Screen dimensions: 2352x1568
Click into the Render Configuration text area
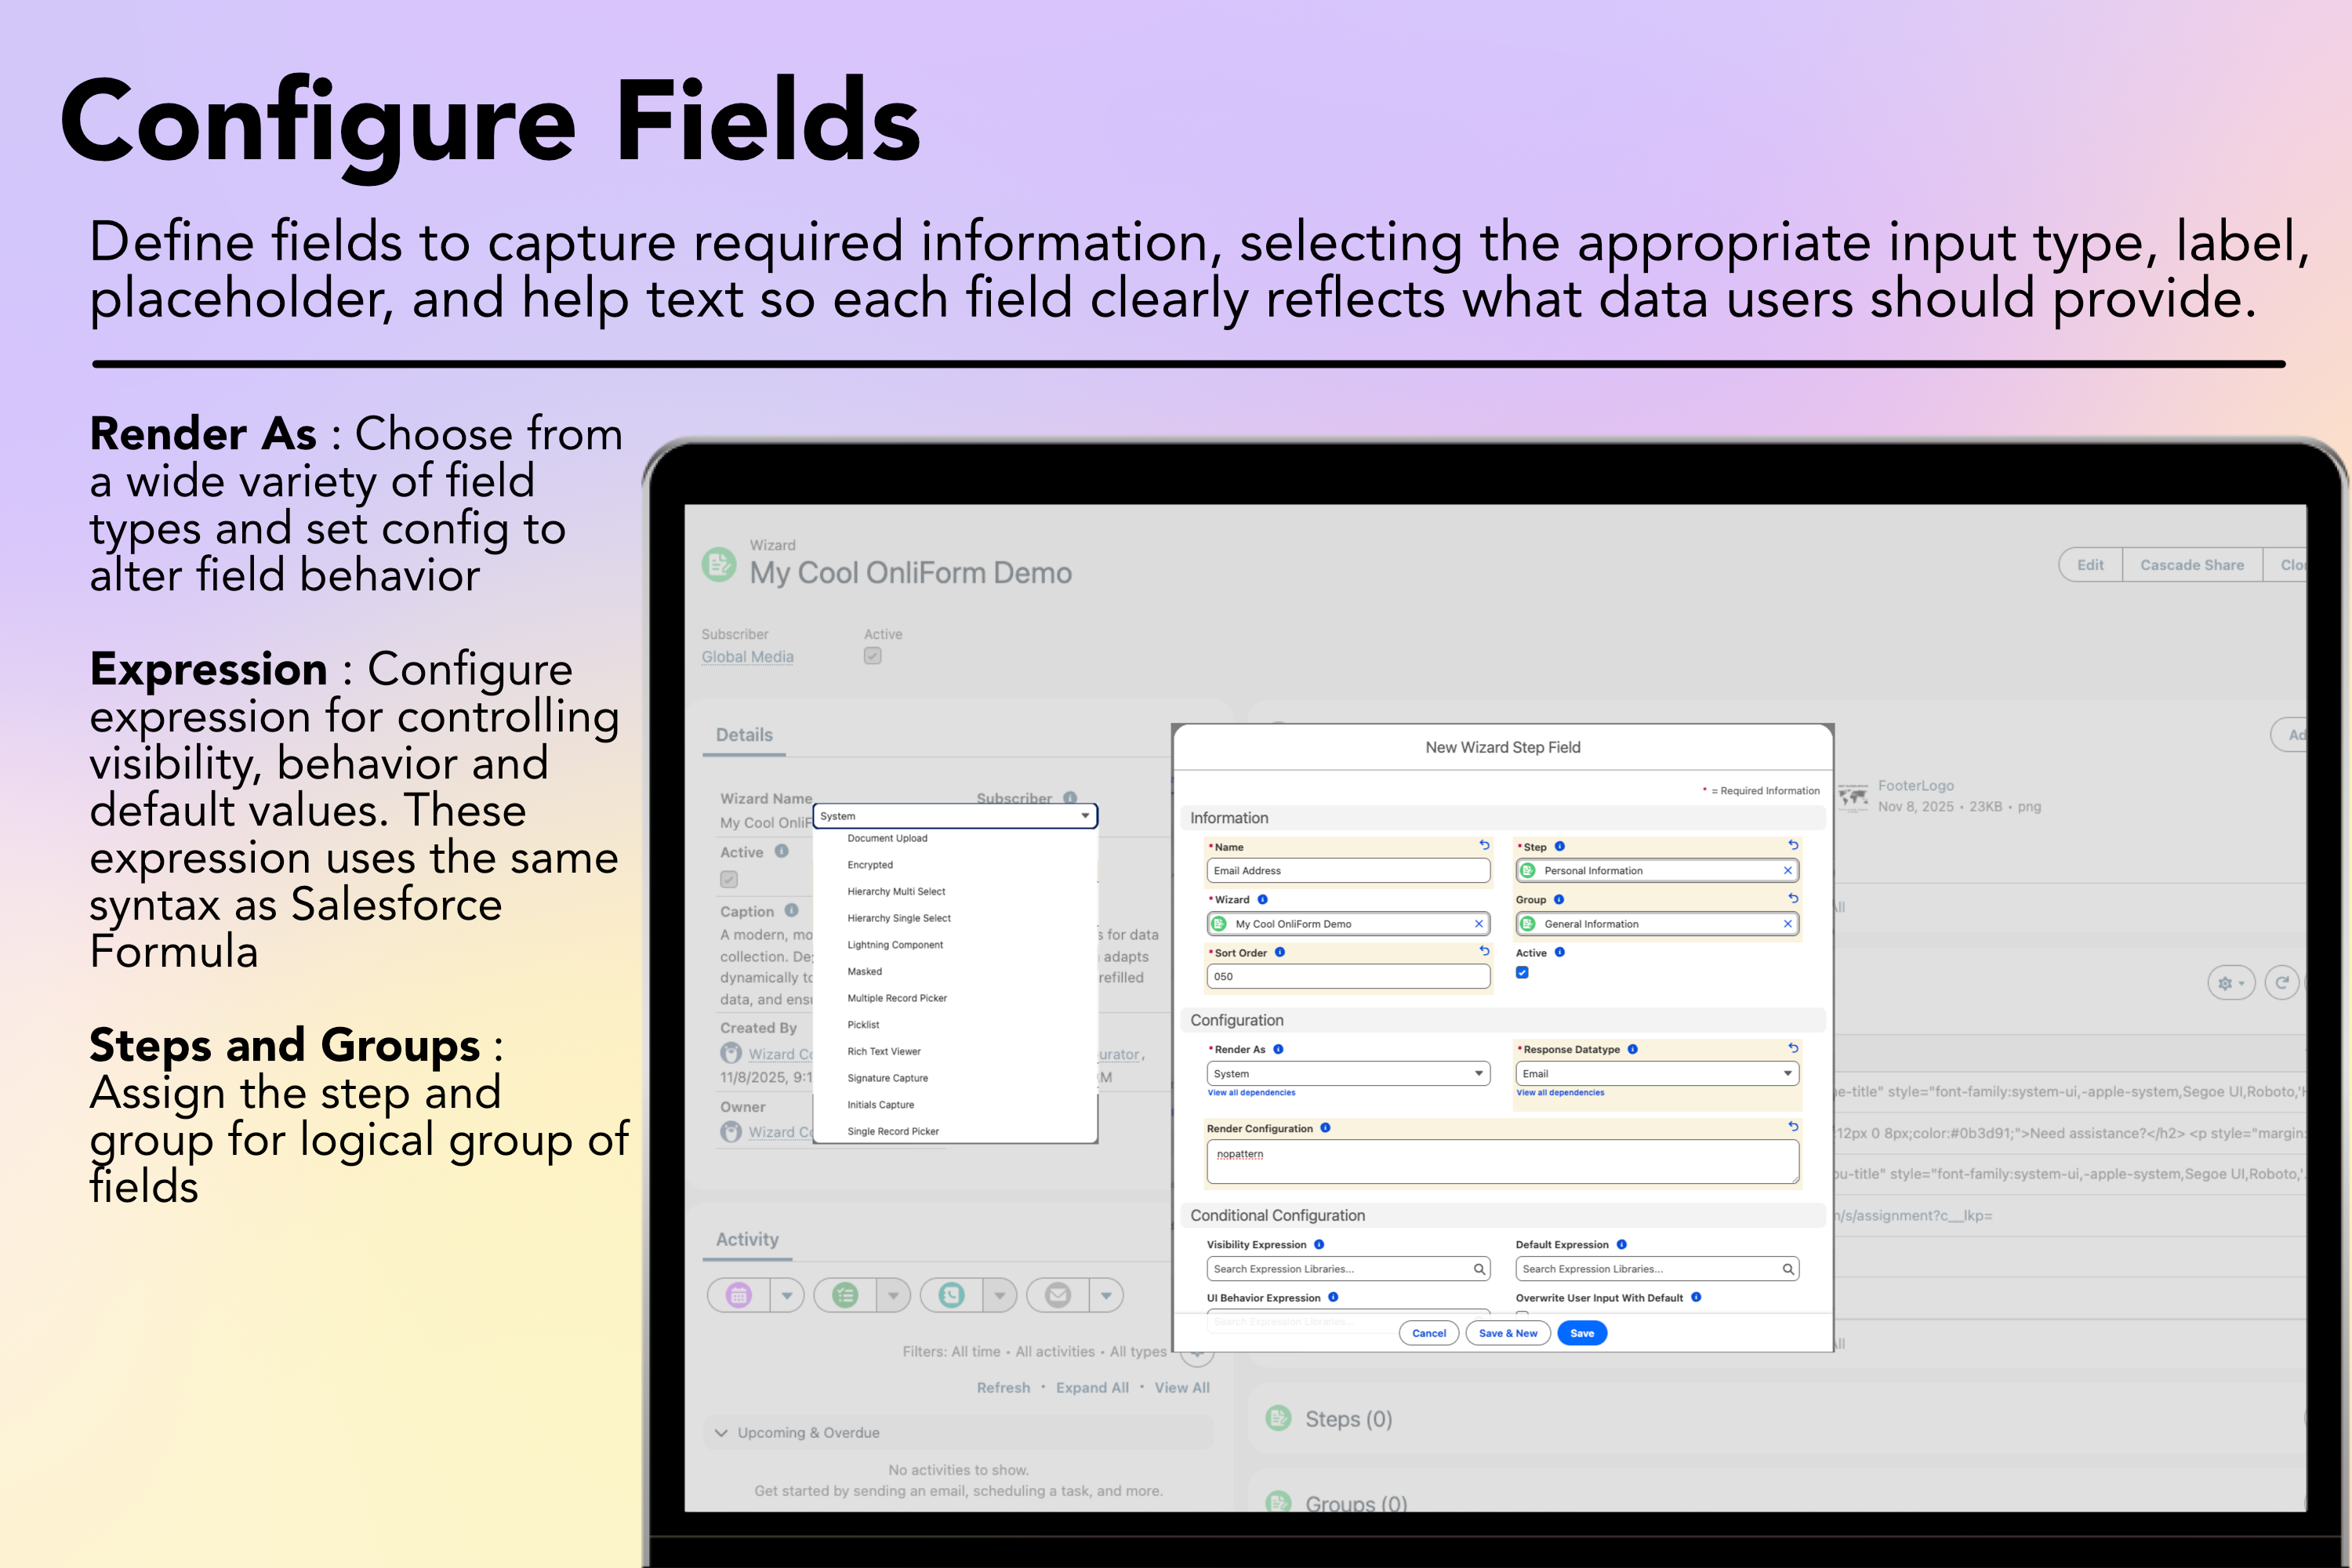[x=1502, y=1162]
